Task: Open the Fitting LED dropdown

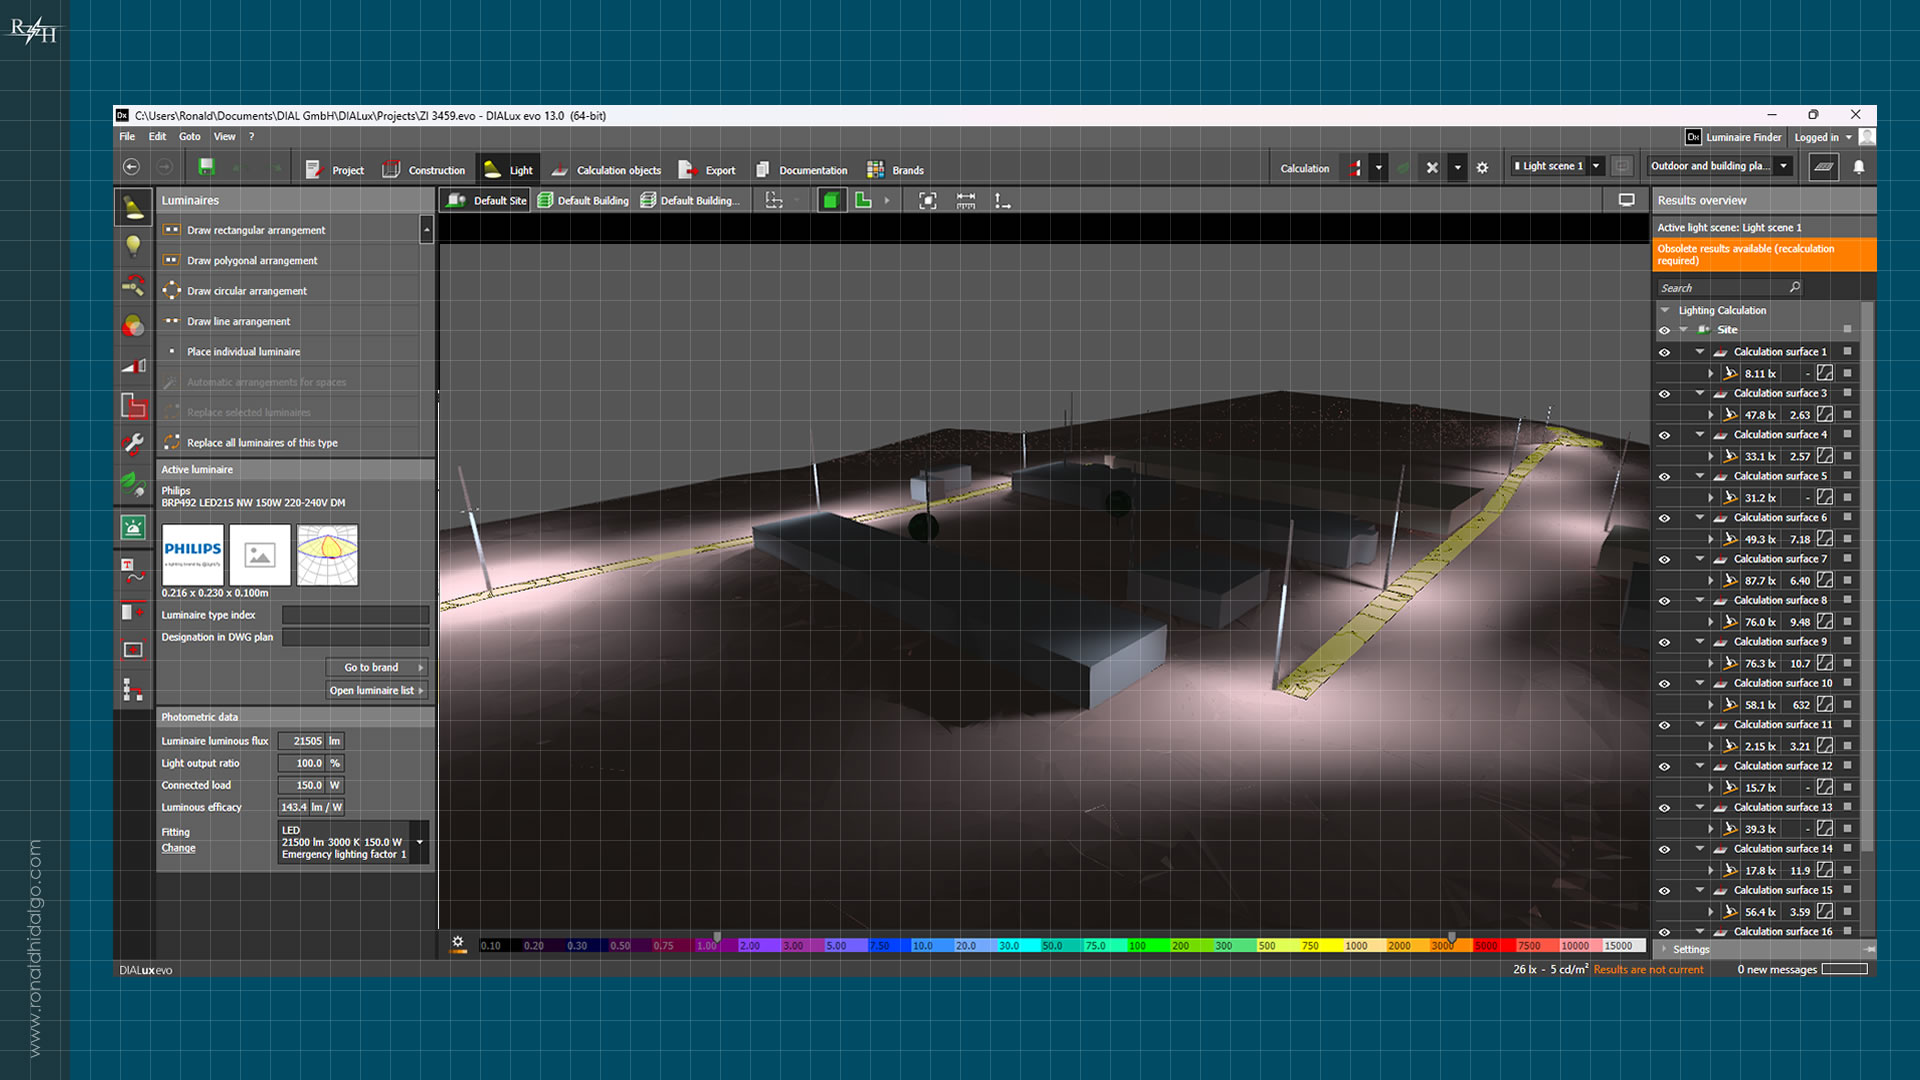Action: click(420, 842)
